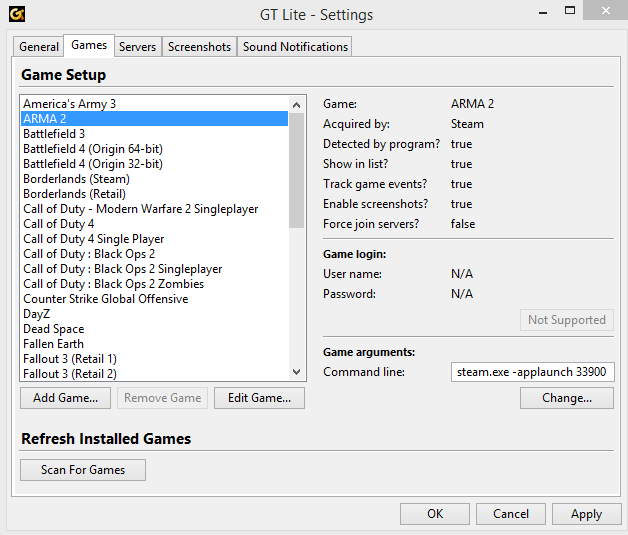Select DayZ in the game list
Viewport: 628px width, 535px height.
click(155, 314)
